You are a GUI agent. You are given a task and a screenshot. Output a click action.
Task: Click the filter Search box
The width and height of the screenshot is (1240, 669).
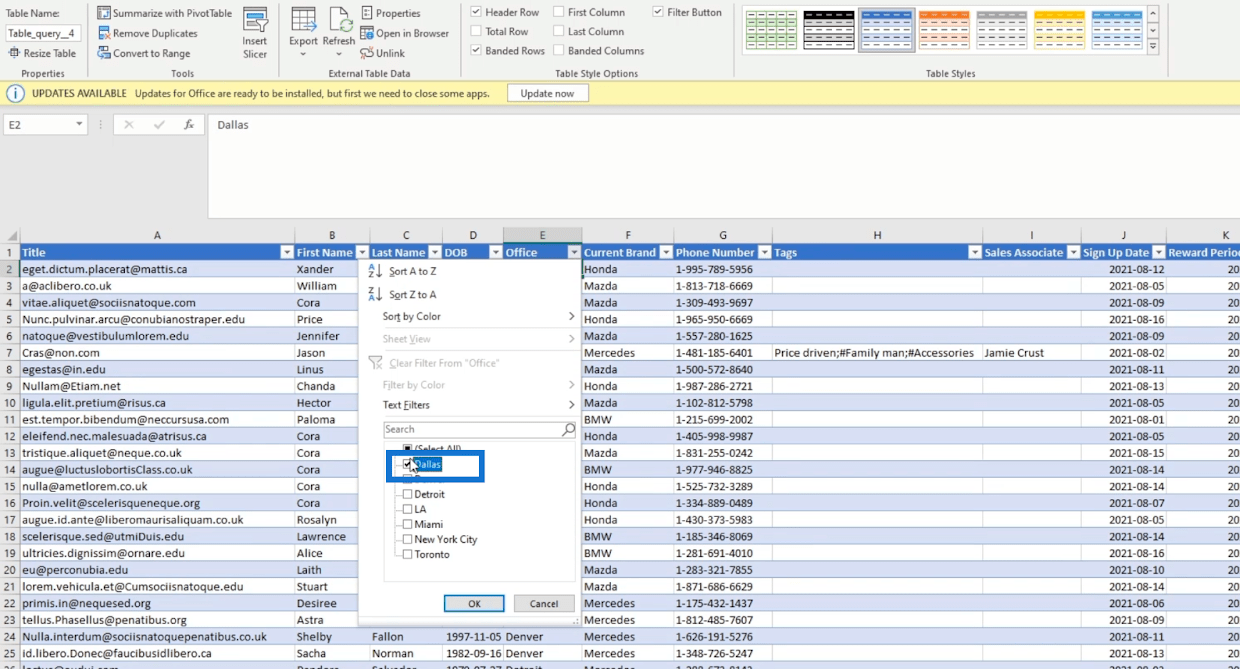tap(472, 429)
